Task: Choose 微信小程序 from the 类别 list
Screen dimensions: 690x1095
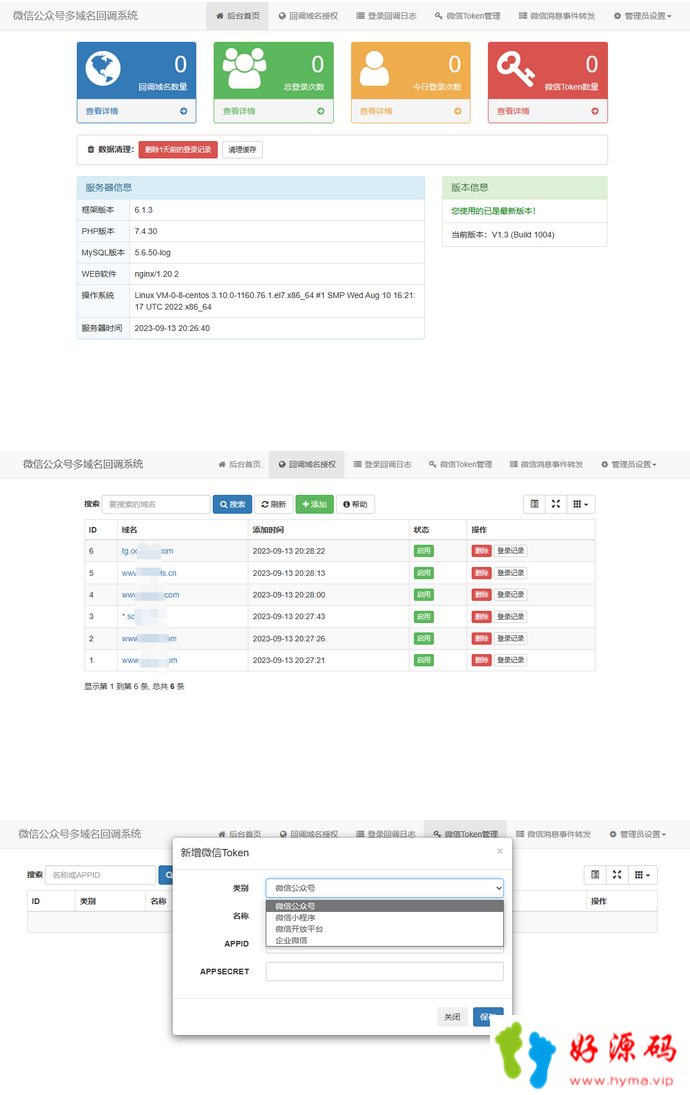Action: point(384,918)
